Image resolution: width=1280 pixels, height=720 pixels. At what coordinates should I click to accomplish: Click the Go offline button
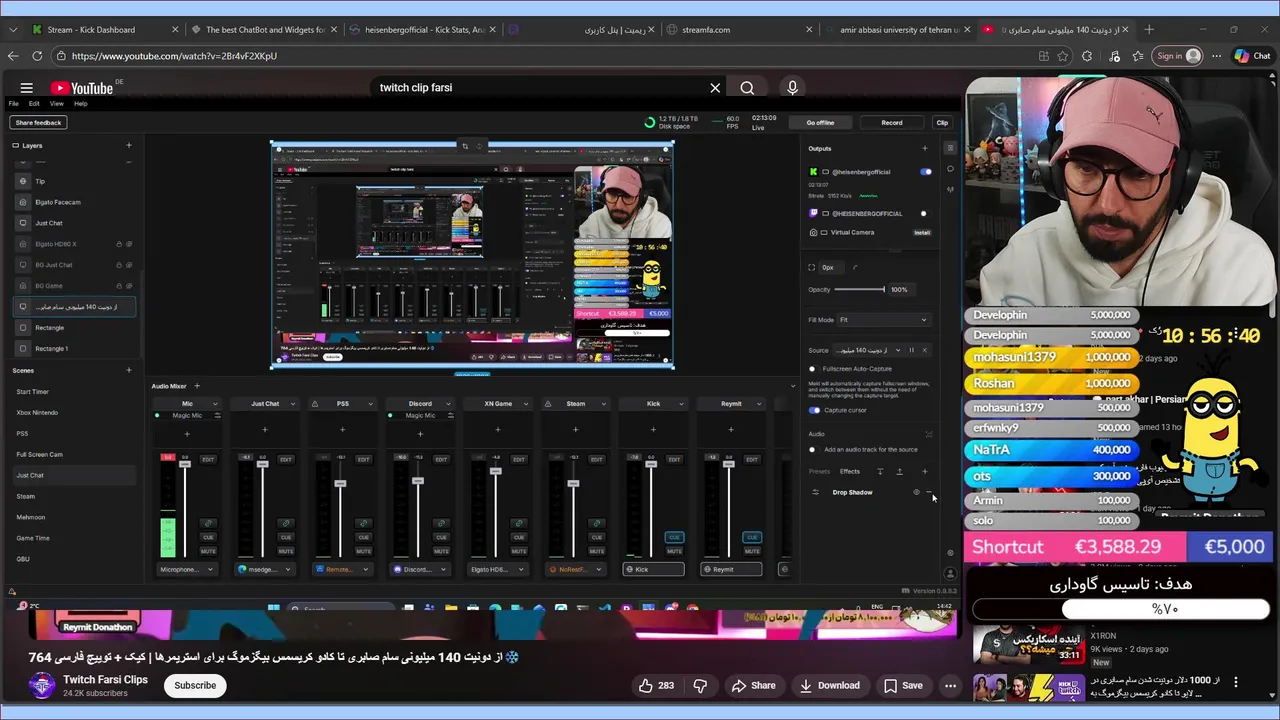point(820,123)
